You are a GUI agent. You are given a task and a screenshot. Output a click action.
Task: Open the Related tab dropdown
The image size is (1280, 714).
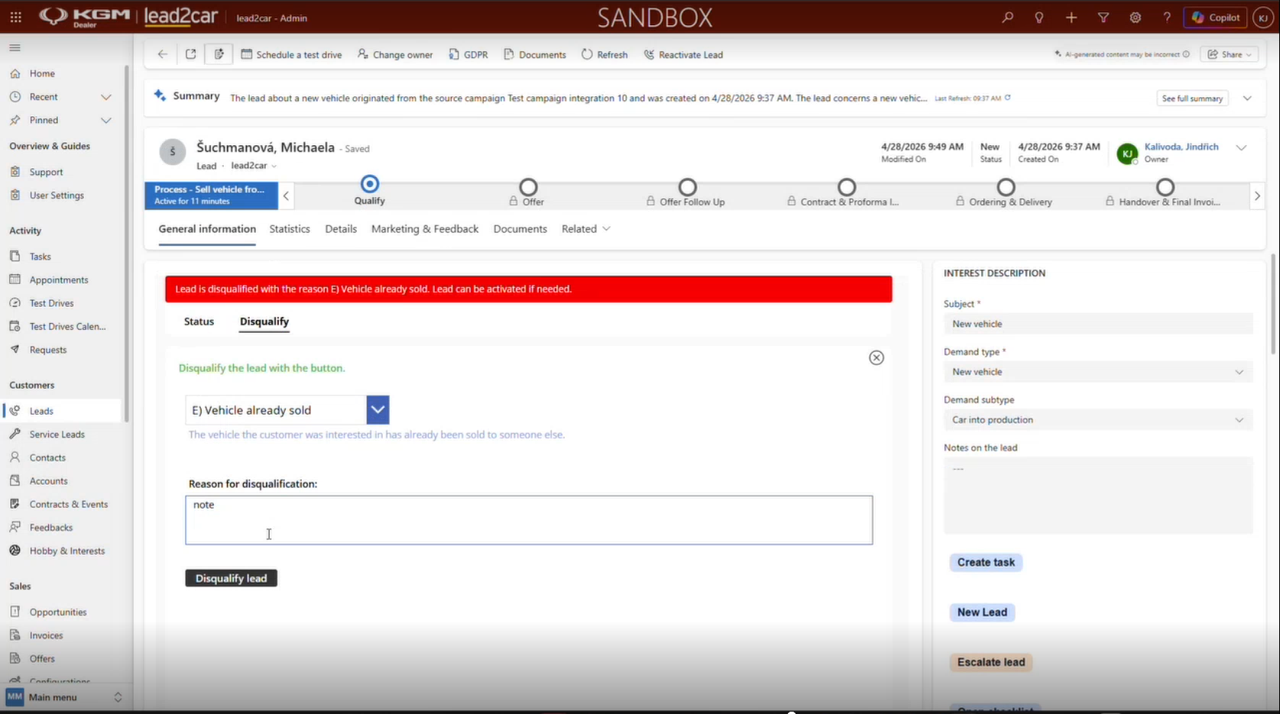coord(586,229)
